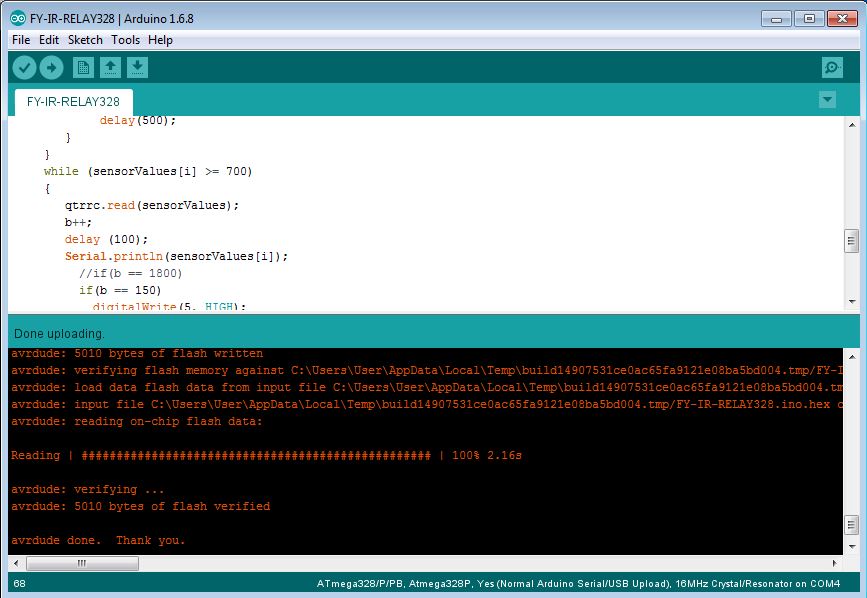The height and width of the screenshot is (598, 867).
Task: Click the Arduino logo in title bar
Action: coord(18,18)
